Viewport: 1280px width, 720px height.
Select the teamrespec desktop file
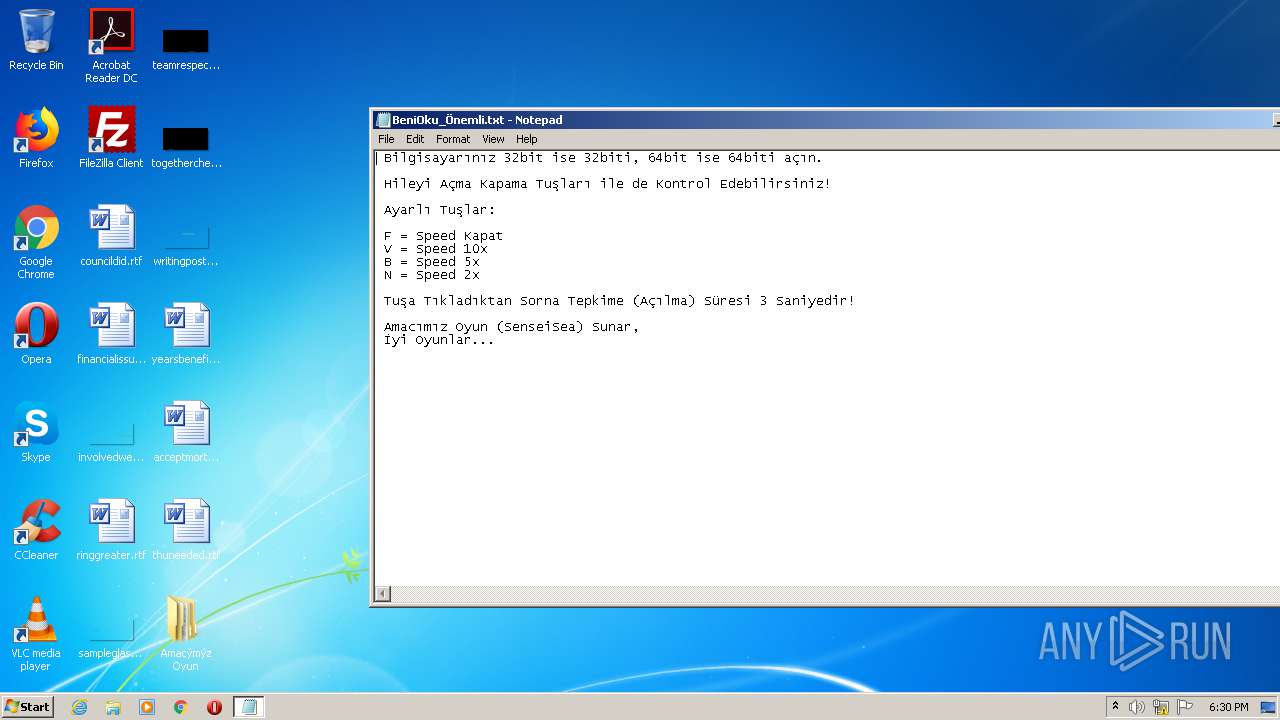[x=186, y=46]
